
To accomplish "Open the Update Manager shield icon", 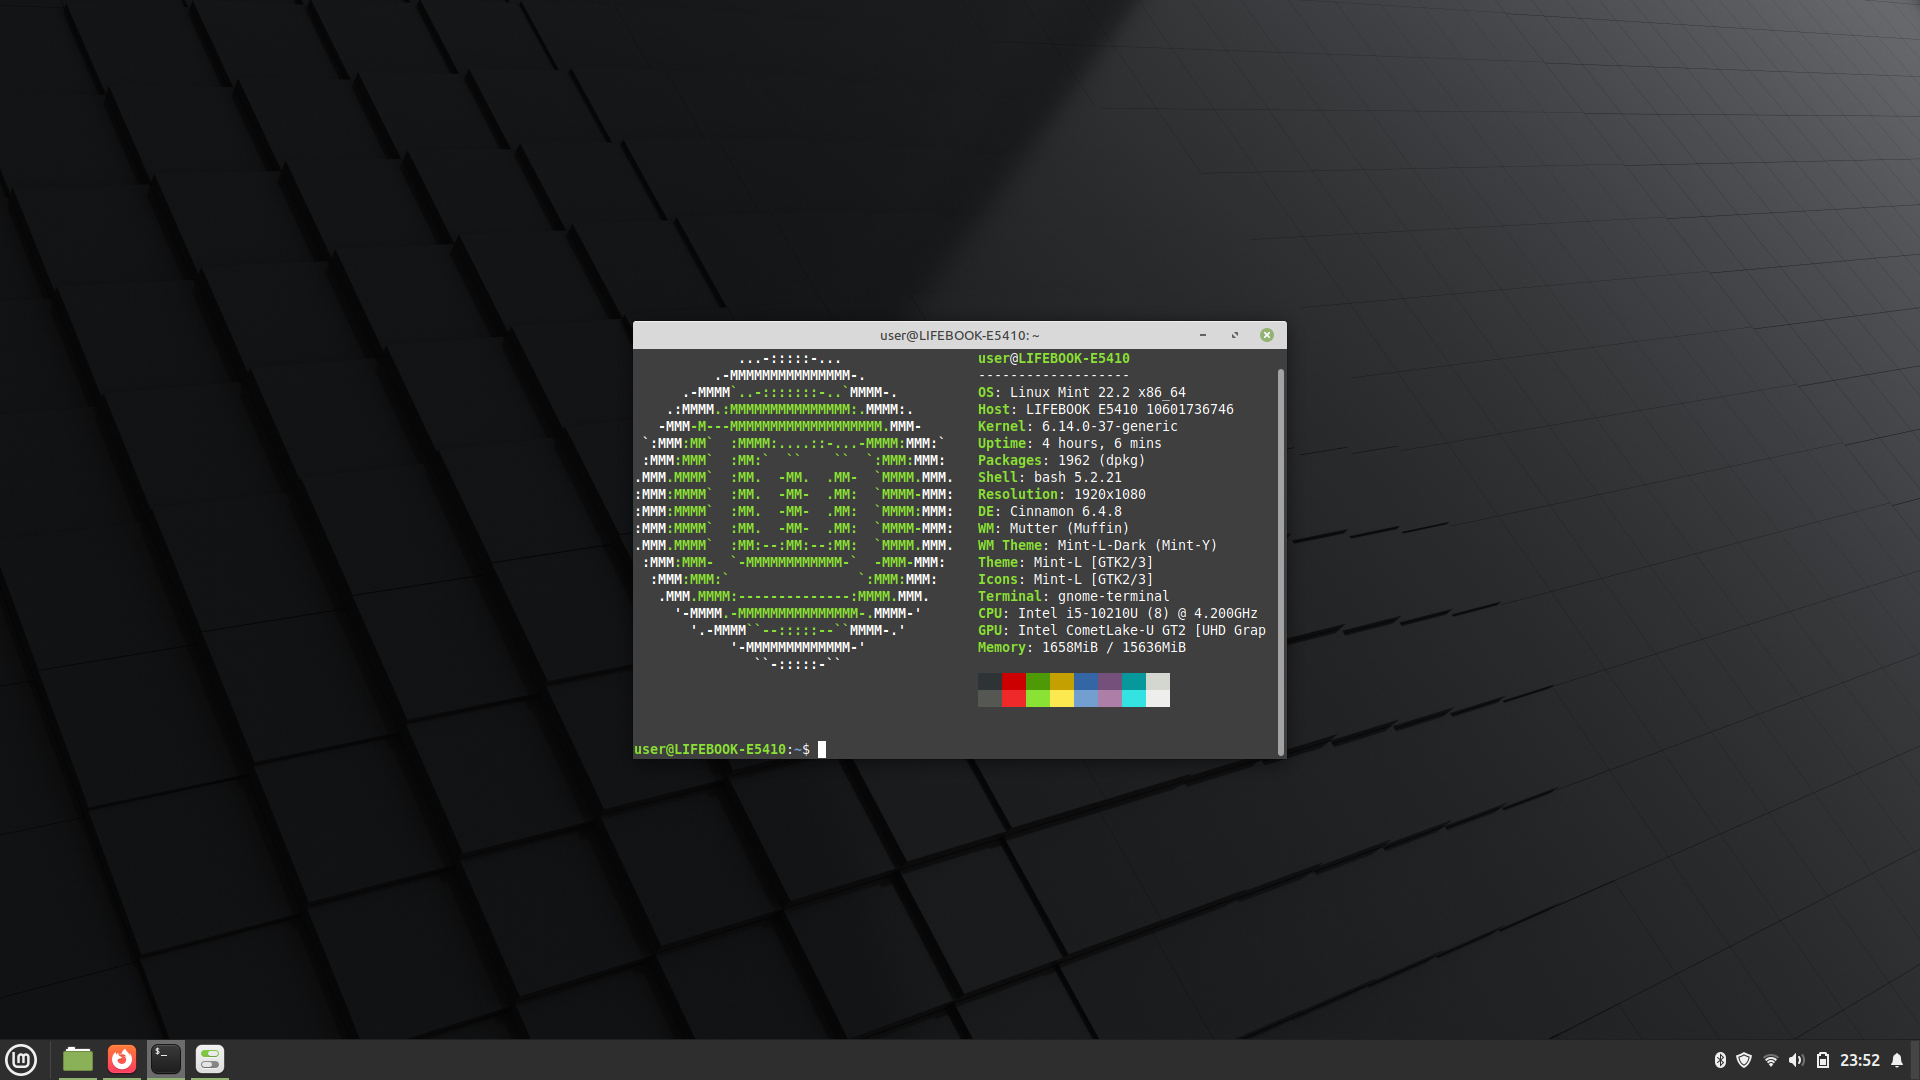I will coord(1744,1060).
